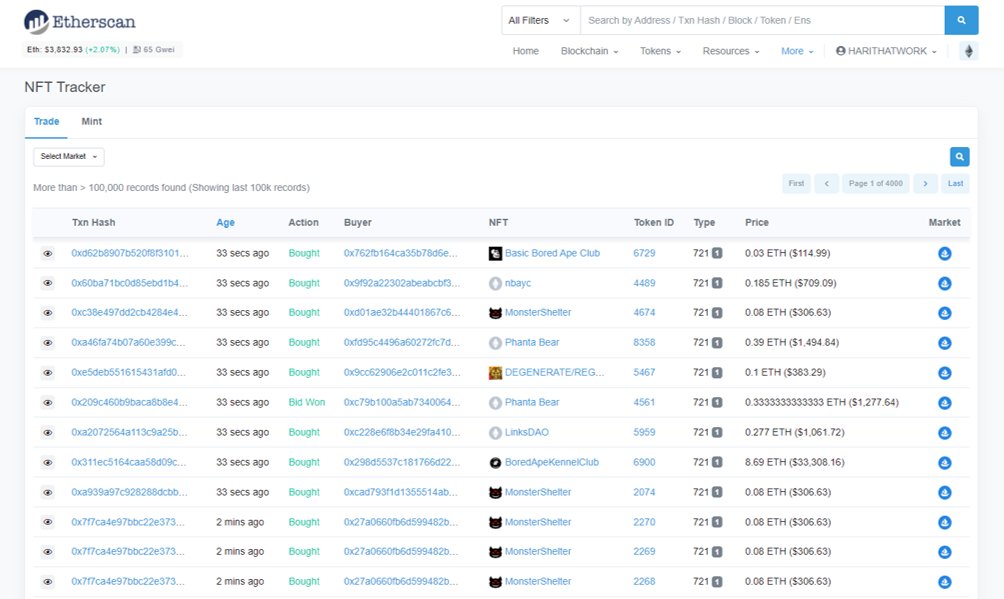Click the Etherscan logo
This screenshot has height=599, width=1004.
click(79, 22)
